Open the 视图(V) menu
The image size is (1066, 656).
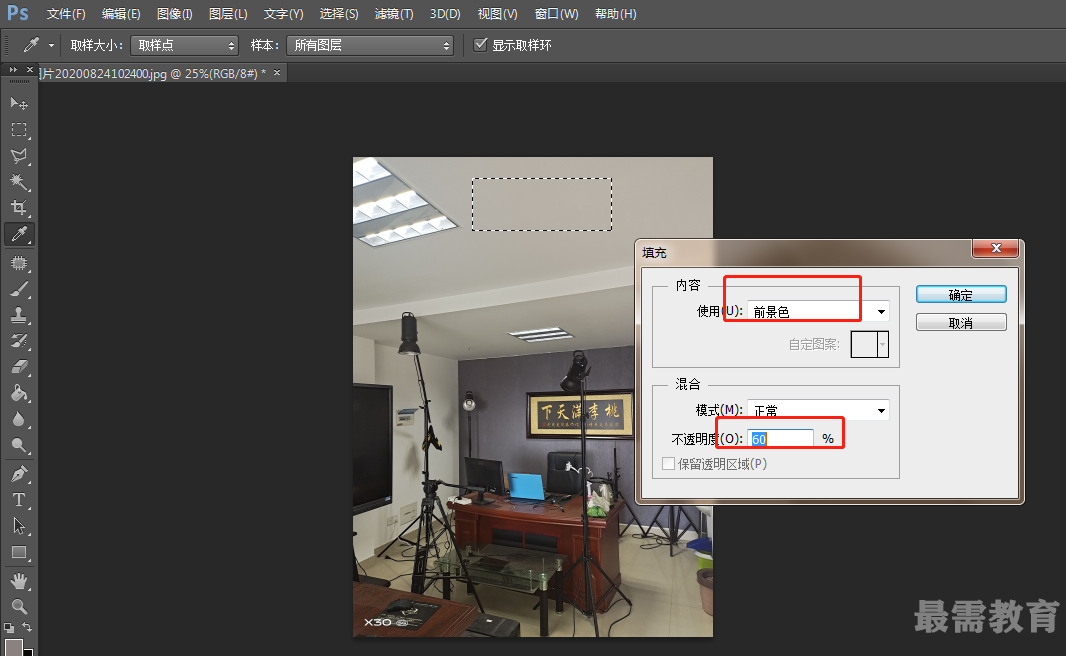pos(498,14)
